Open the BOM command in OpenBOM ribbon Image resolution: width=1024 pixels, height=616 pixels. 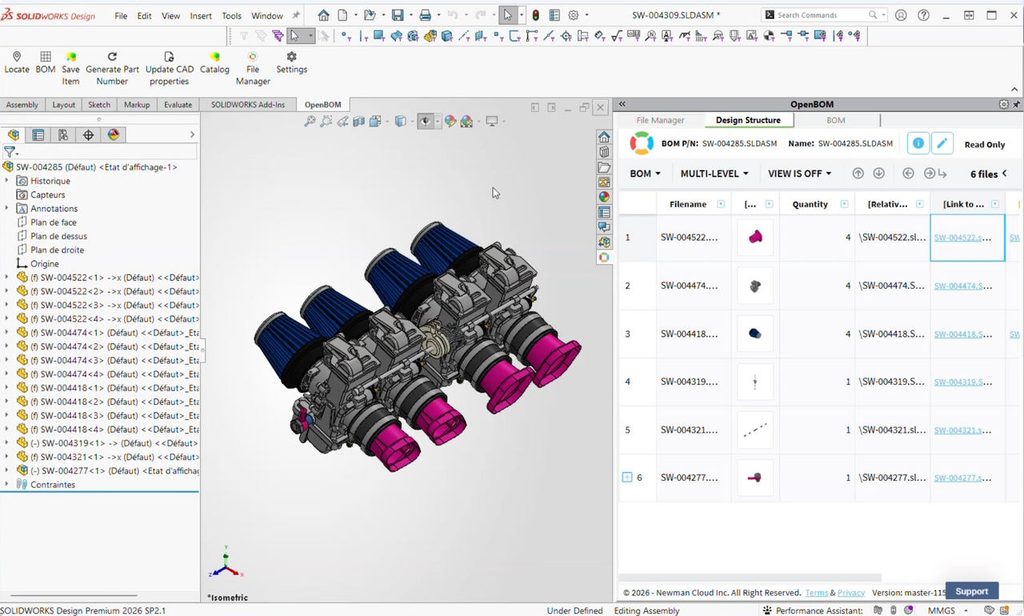point(45,63)
